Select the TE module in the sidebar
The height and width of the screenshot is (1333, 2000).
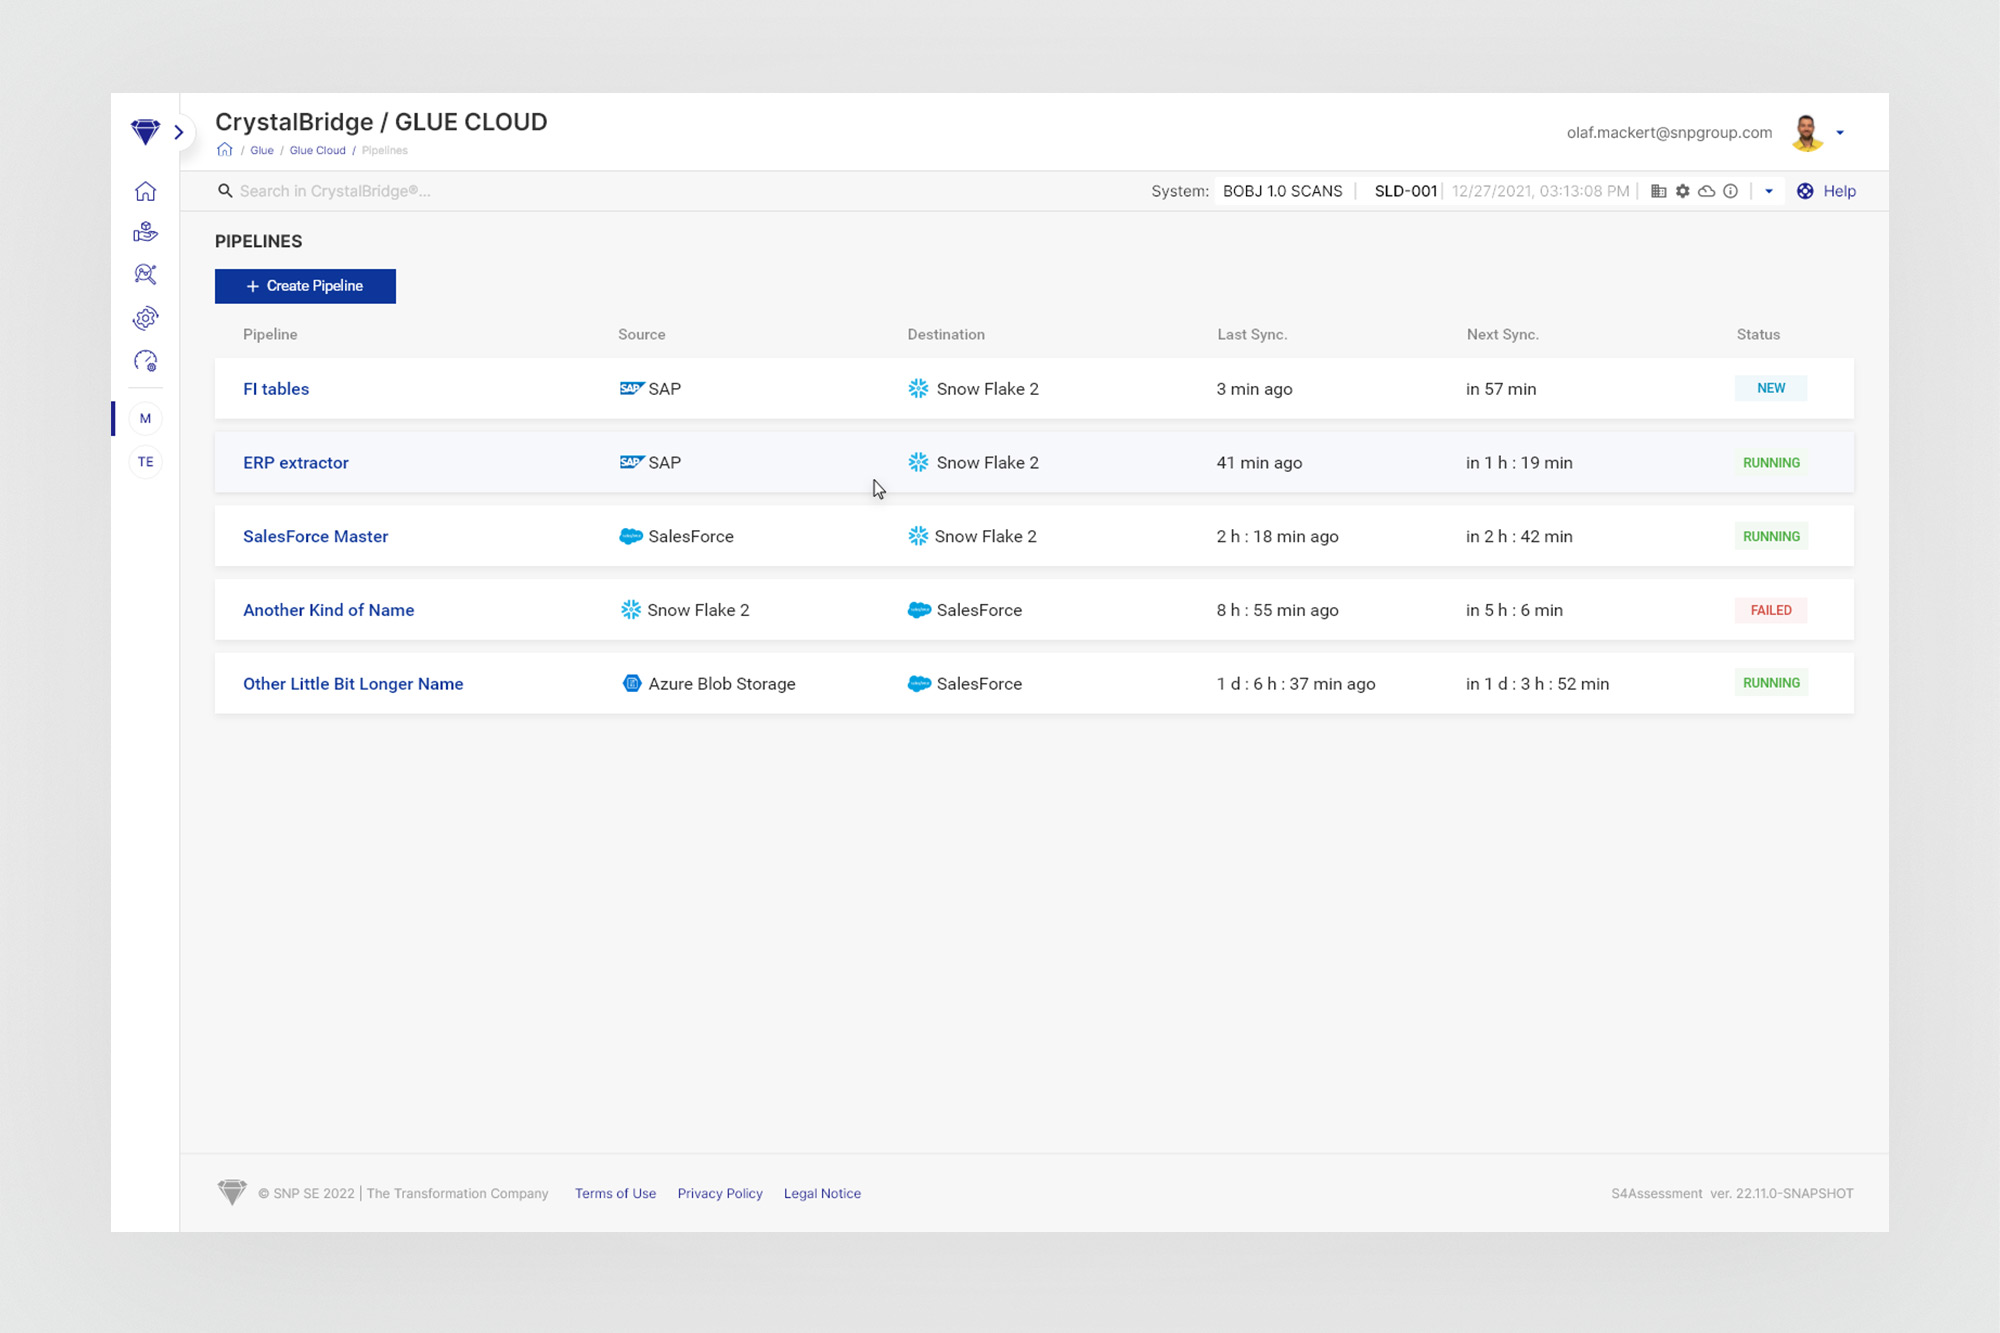click(x=146, y=461)
